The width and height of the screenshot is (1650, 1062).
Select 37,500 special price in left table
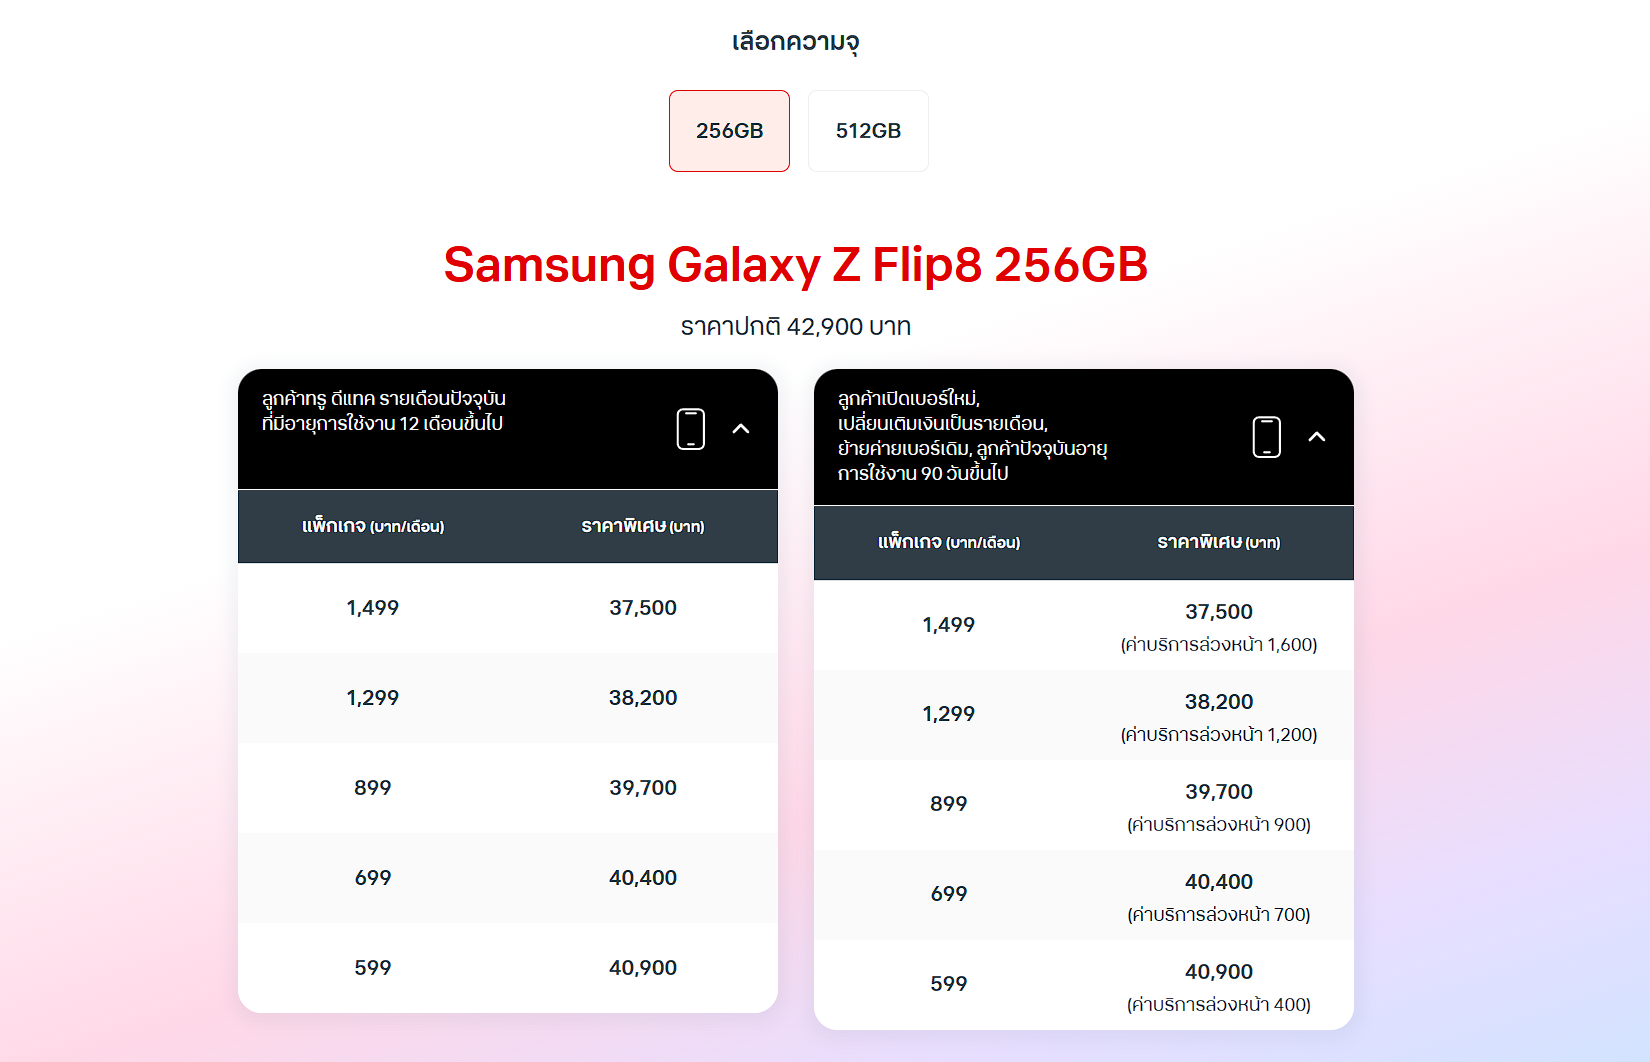pos(643,608)
